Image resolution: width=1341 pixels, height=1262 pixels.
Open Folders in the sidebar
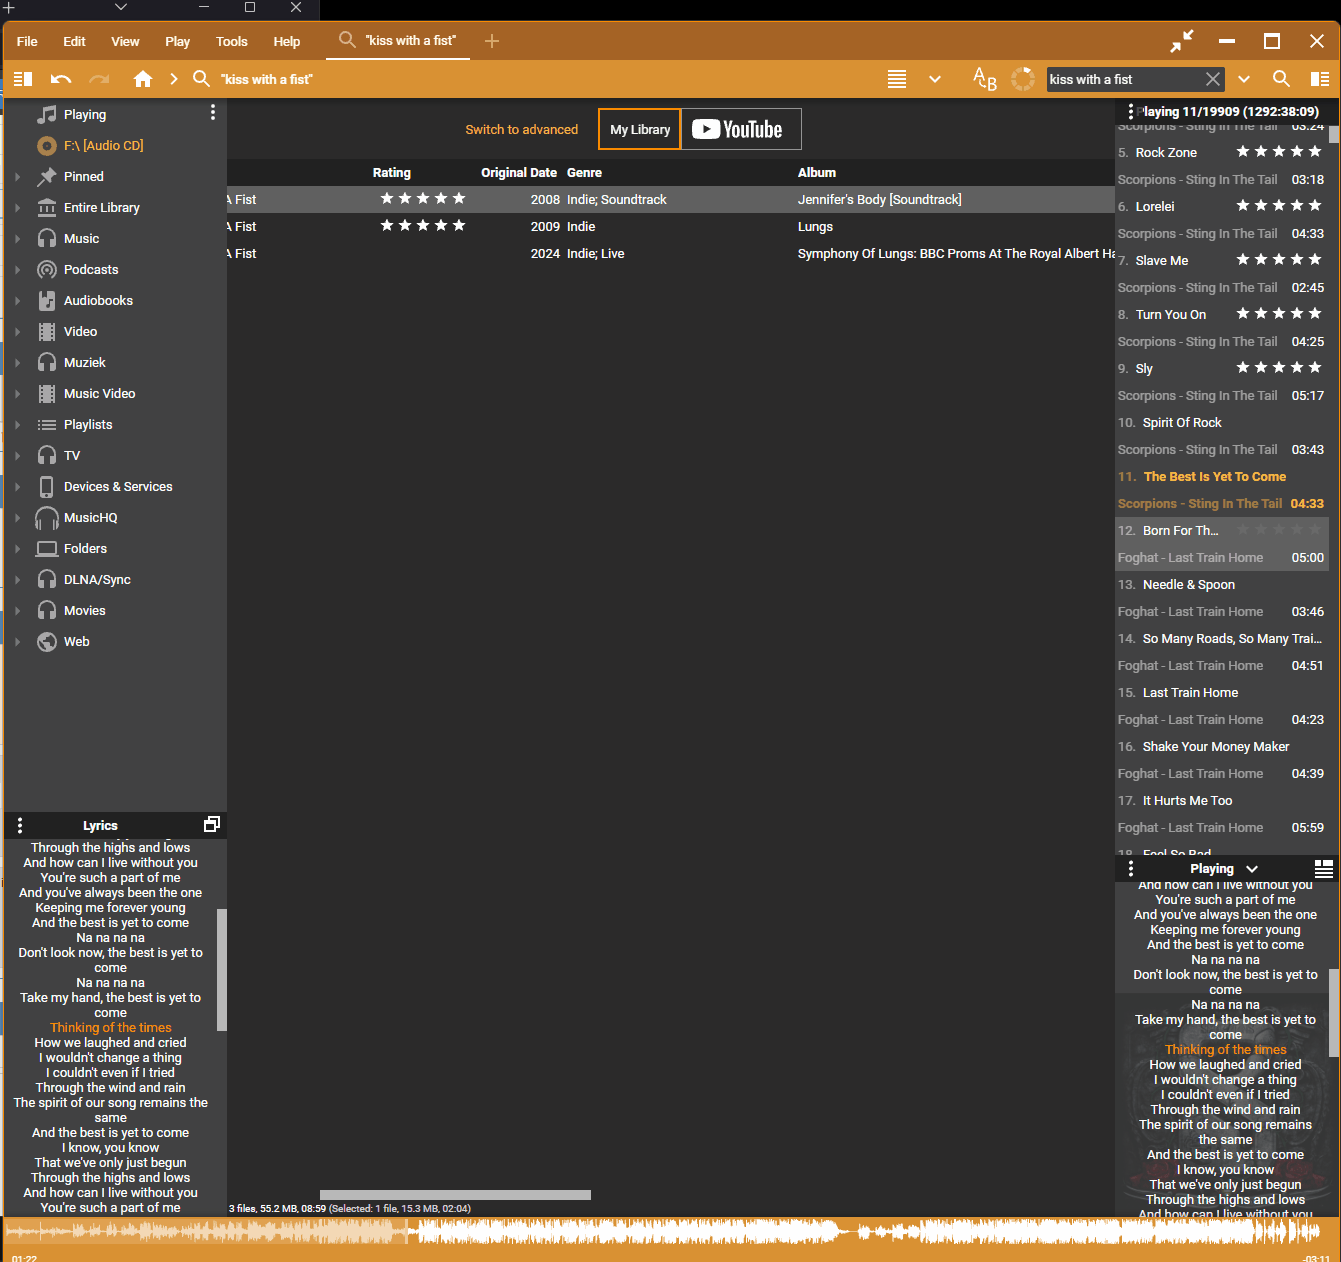tap(85, 548)
